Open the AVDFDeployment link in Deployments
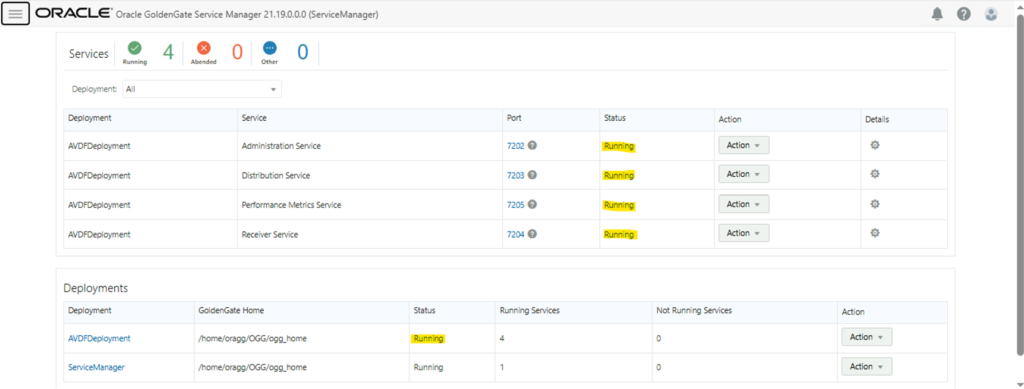 [99, 338]
